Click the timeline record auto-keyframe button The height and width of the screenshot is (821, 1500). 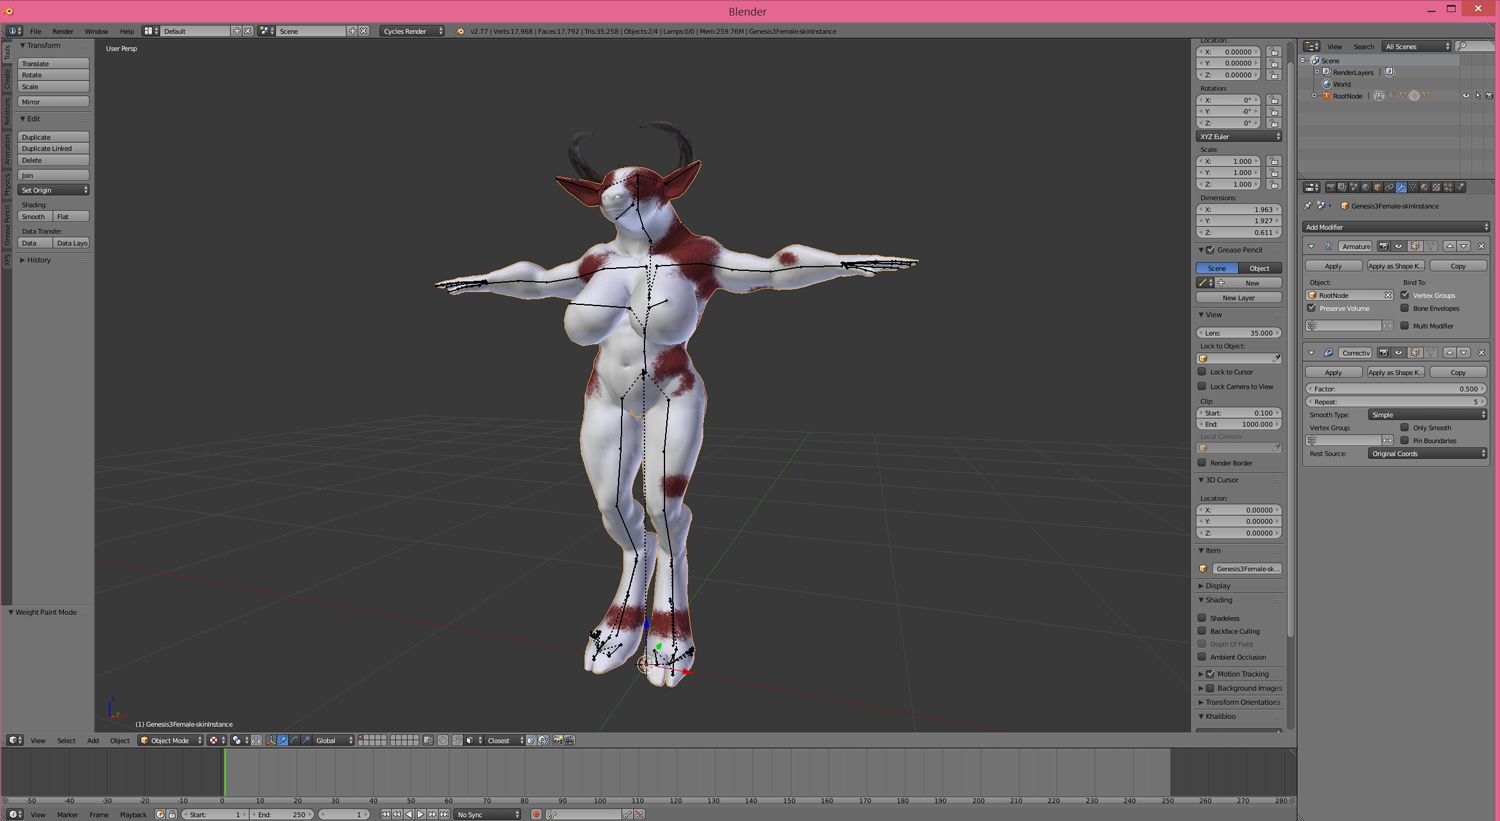click(536, 814)
